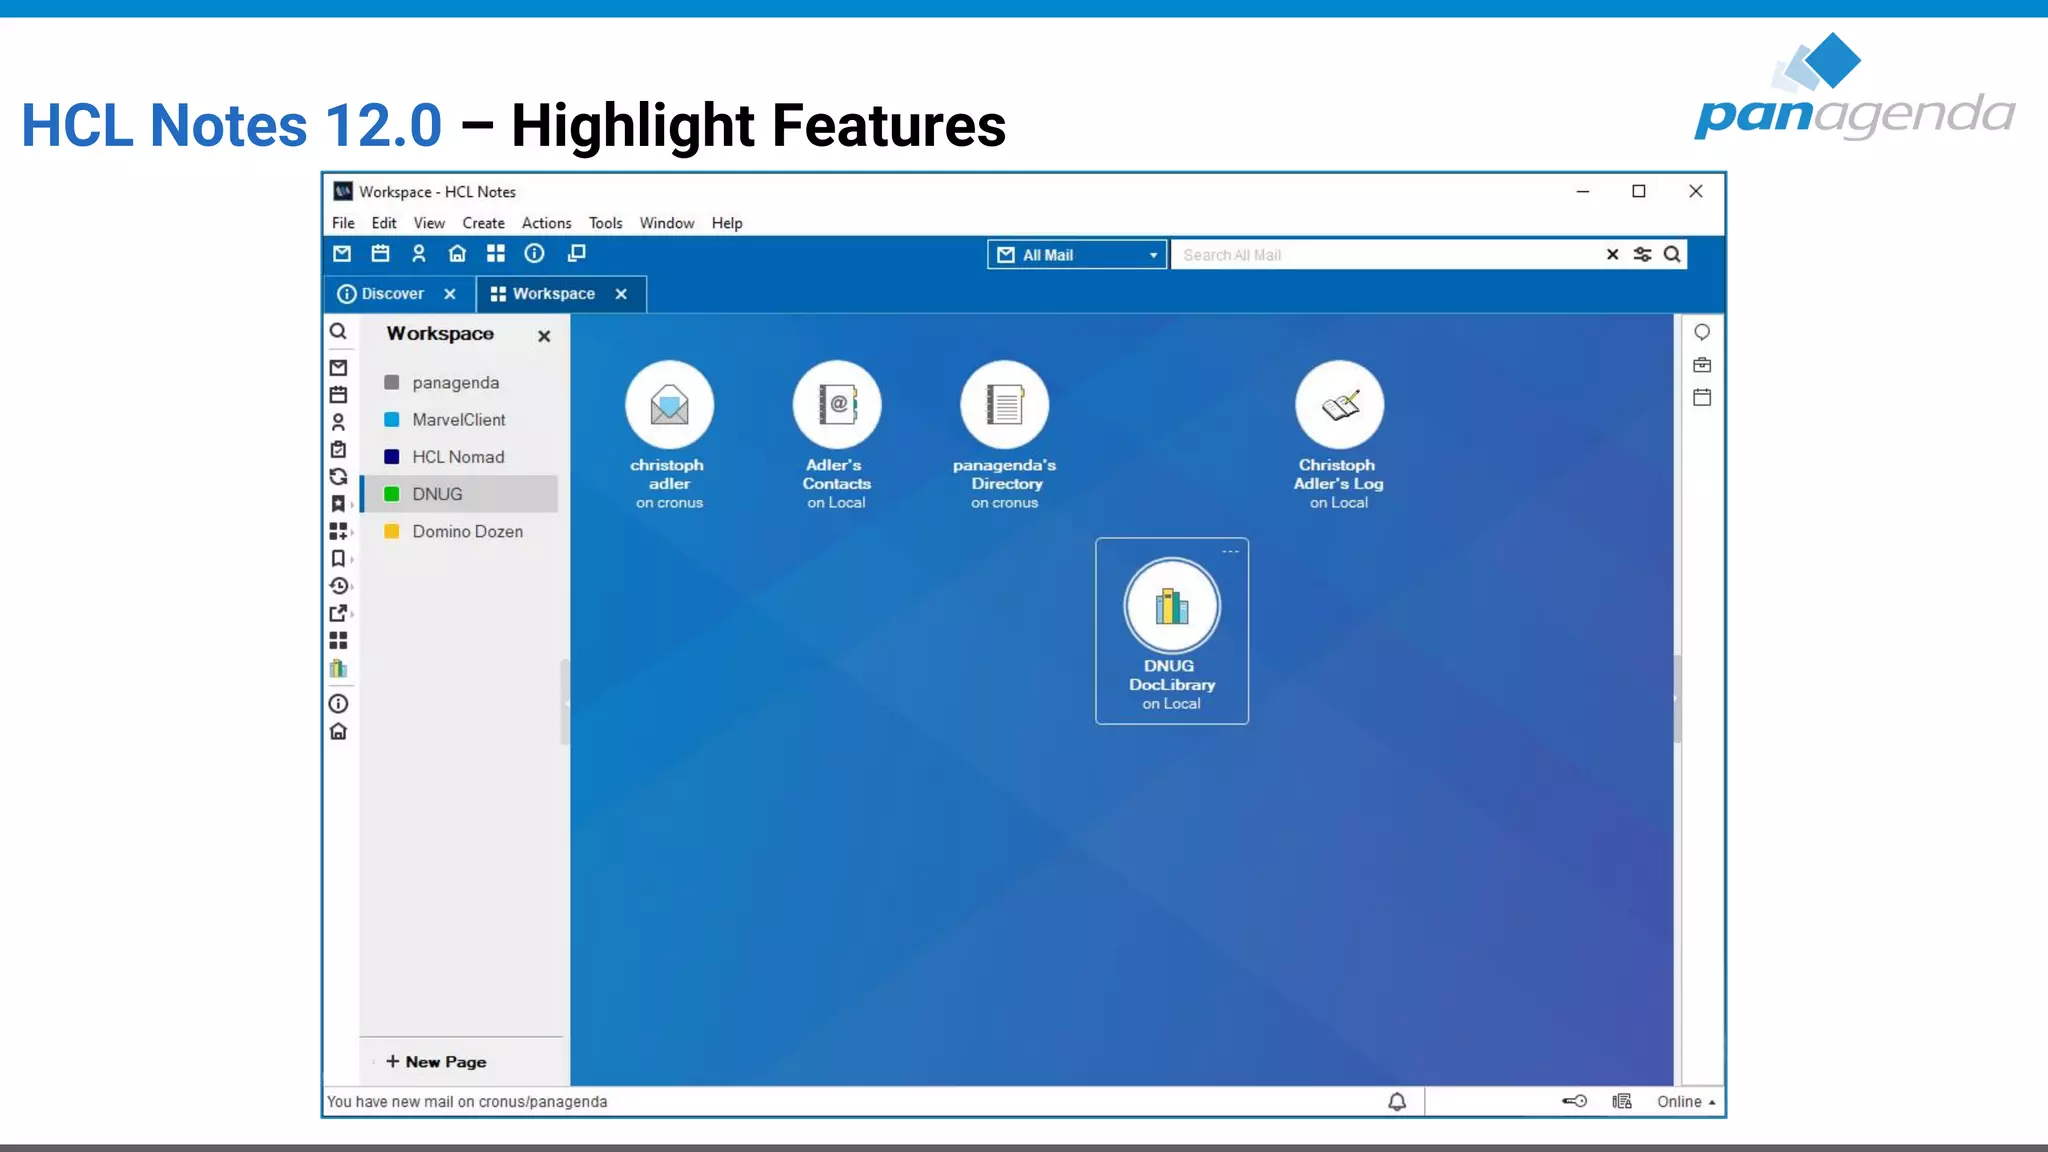Click the sidebar Home icon at bottom
Viewport: 2048px width, 1152px height.
pyautogui.click(x=338, y=732)
